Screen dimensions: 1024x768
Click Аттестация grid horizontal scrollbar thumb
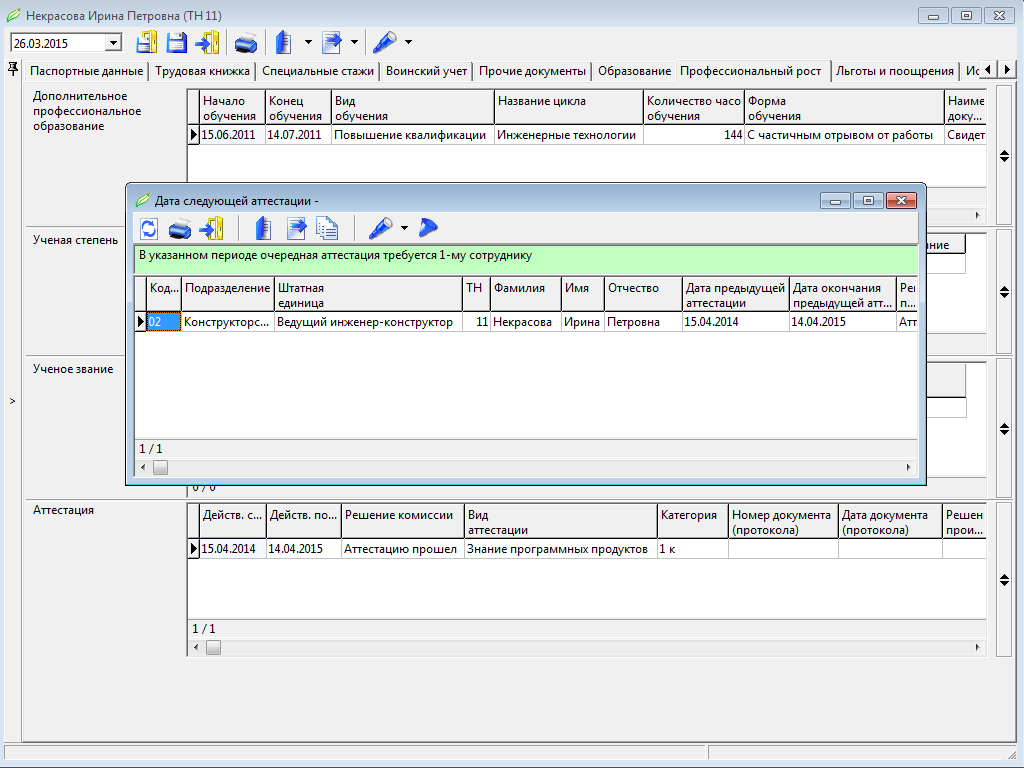(x=214, y=647)
